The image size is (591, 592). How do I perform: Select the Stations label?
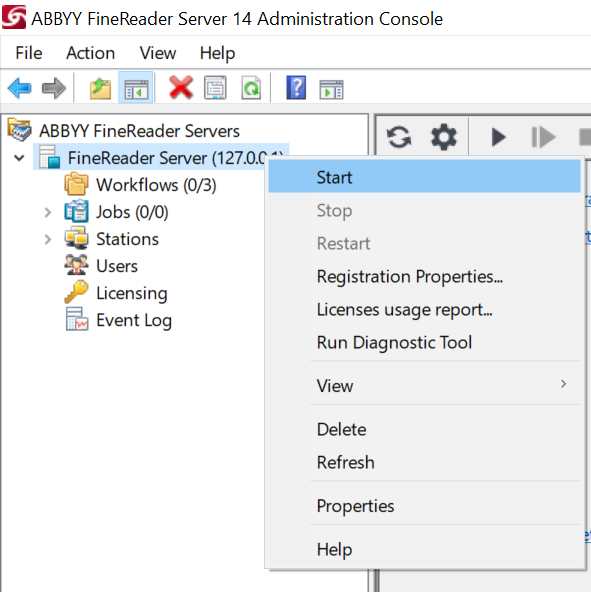pyautogui.click(x=127, y=239)
